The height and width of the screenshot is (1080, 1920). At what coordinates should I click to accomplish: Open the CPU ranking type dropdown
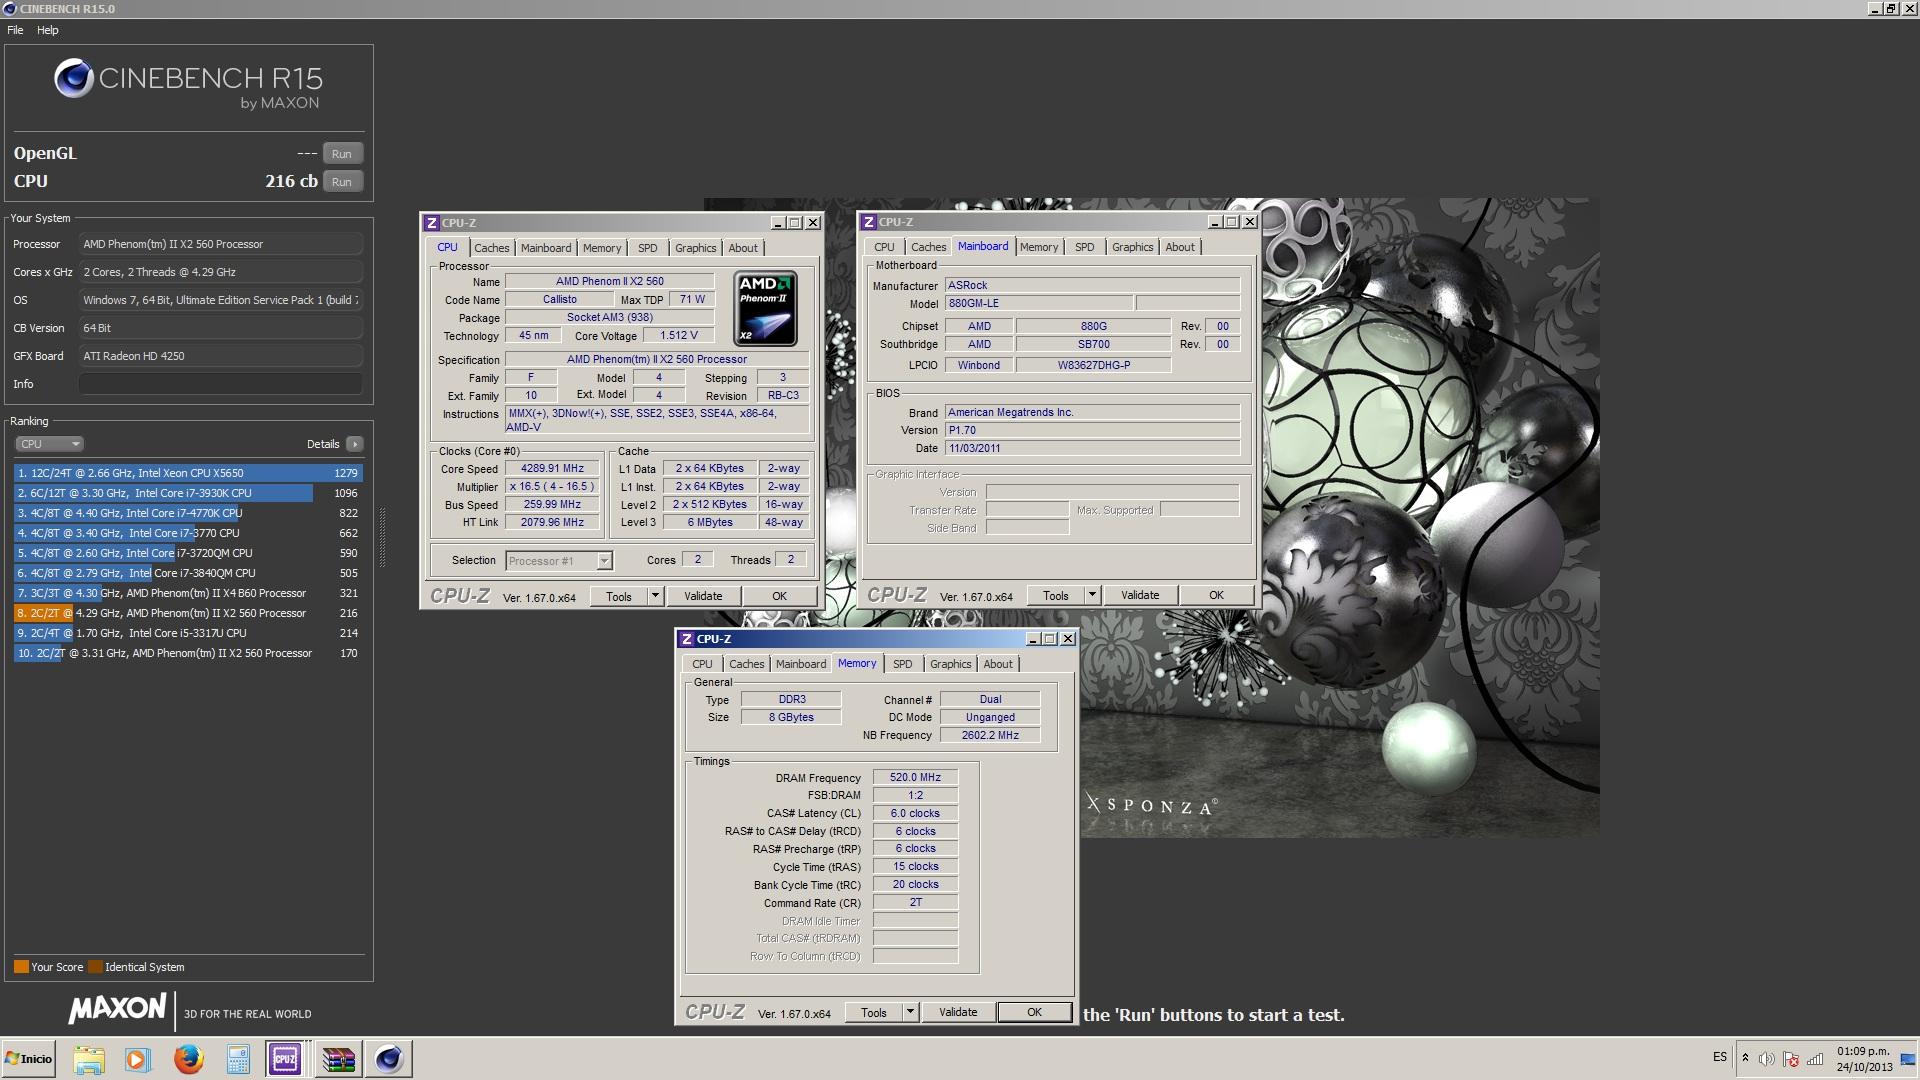[49, 444]
